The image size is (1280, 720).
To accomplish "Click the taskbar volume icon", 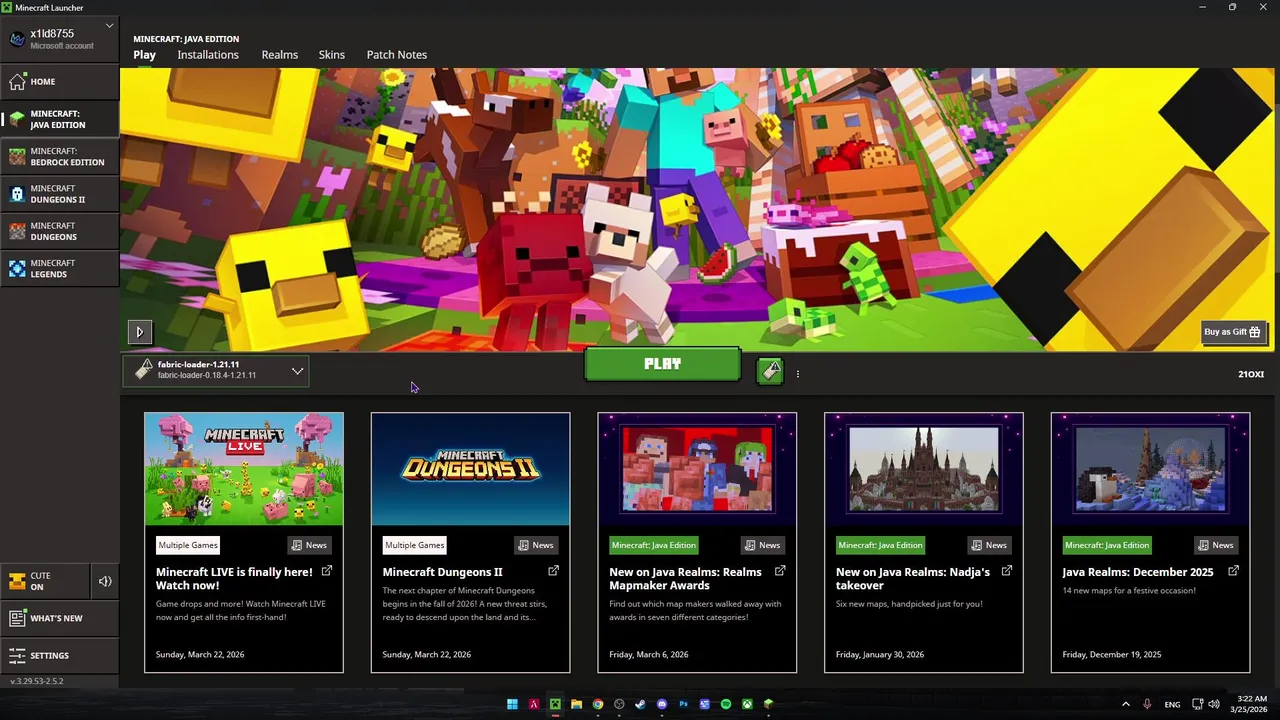I will point(1215,704).
